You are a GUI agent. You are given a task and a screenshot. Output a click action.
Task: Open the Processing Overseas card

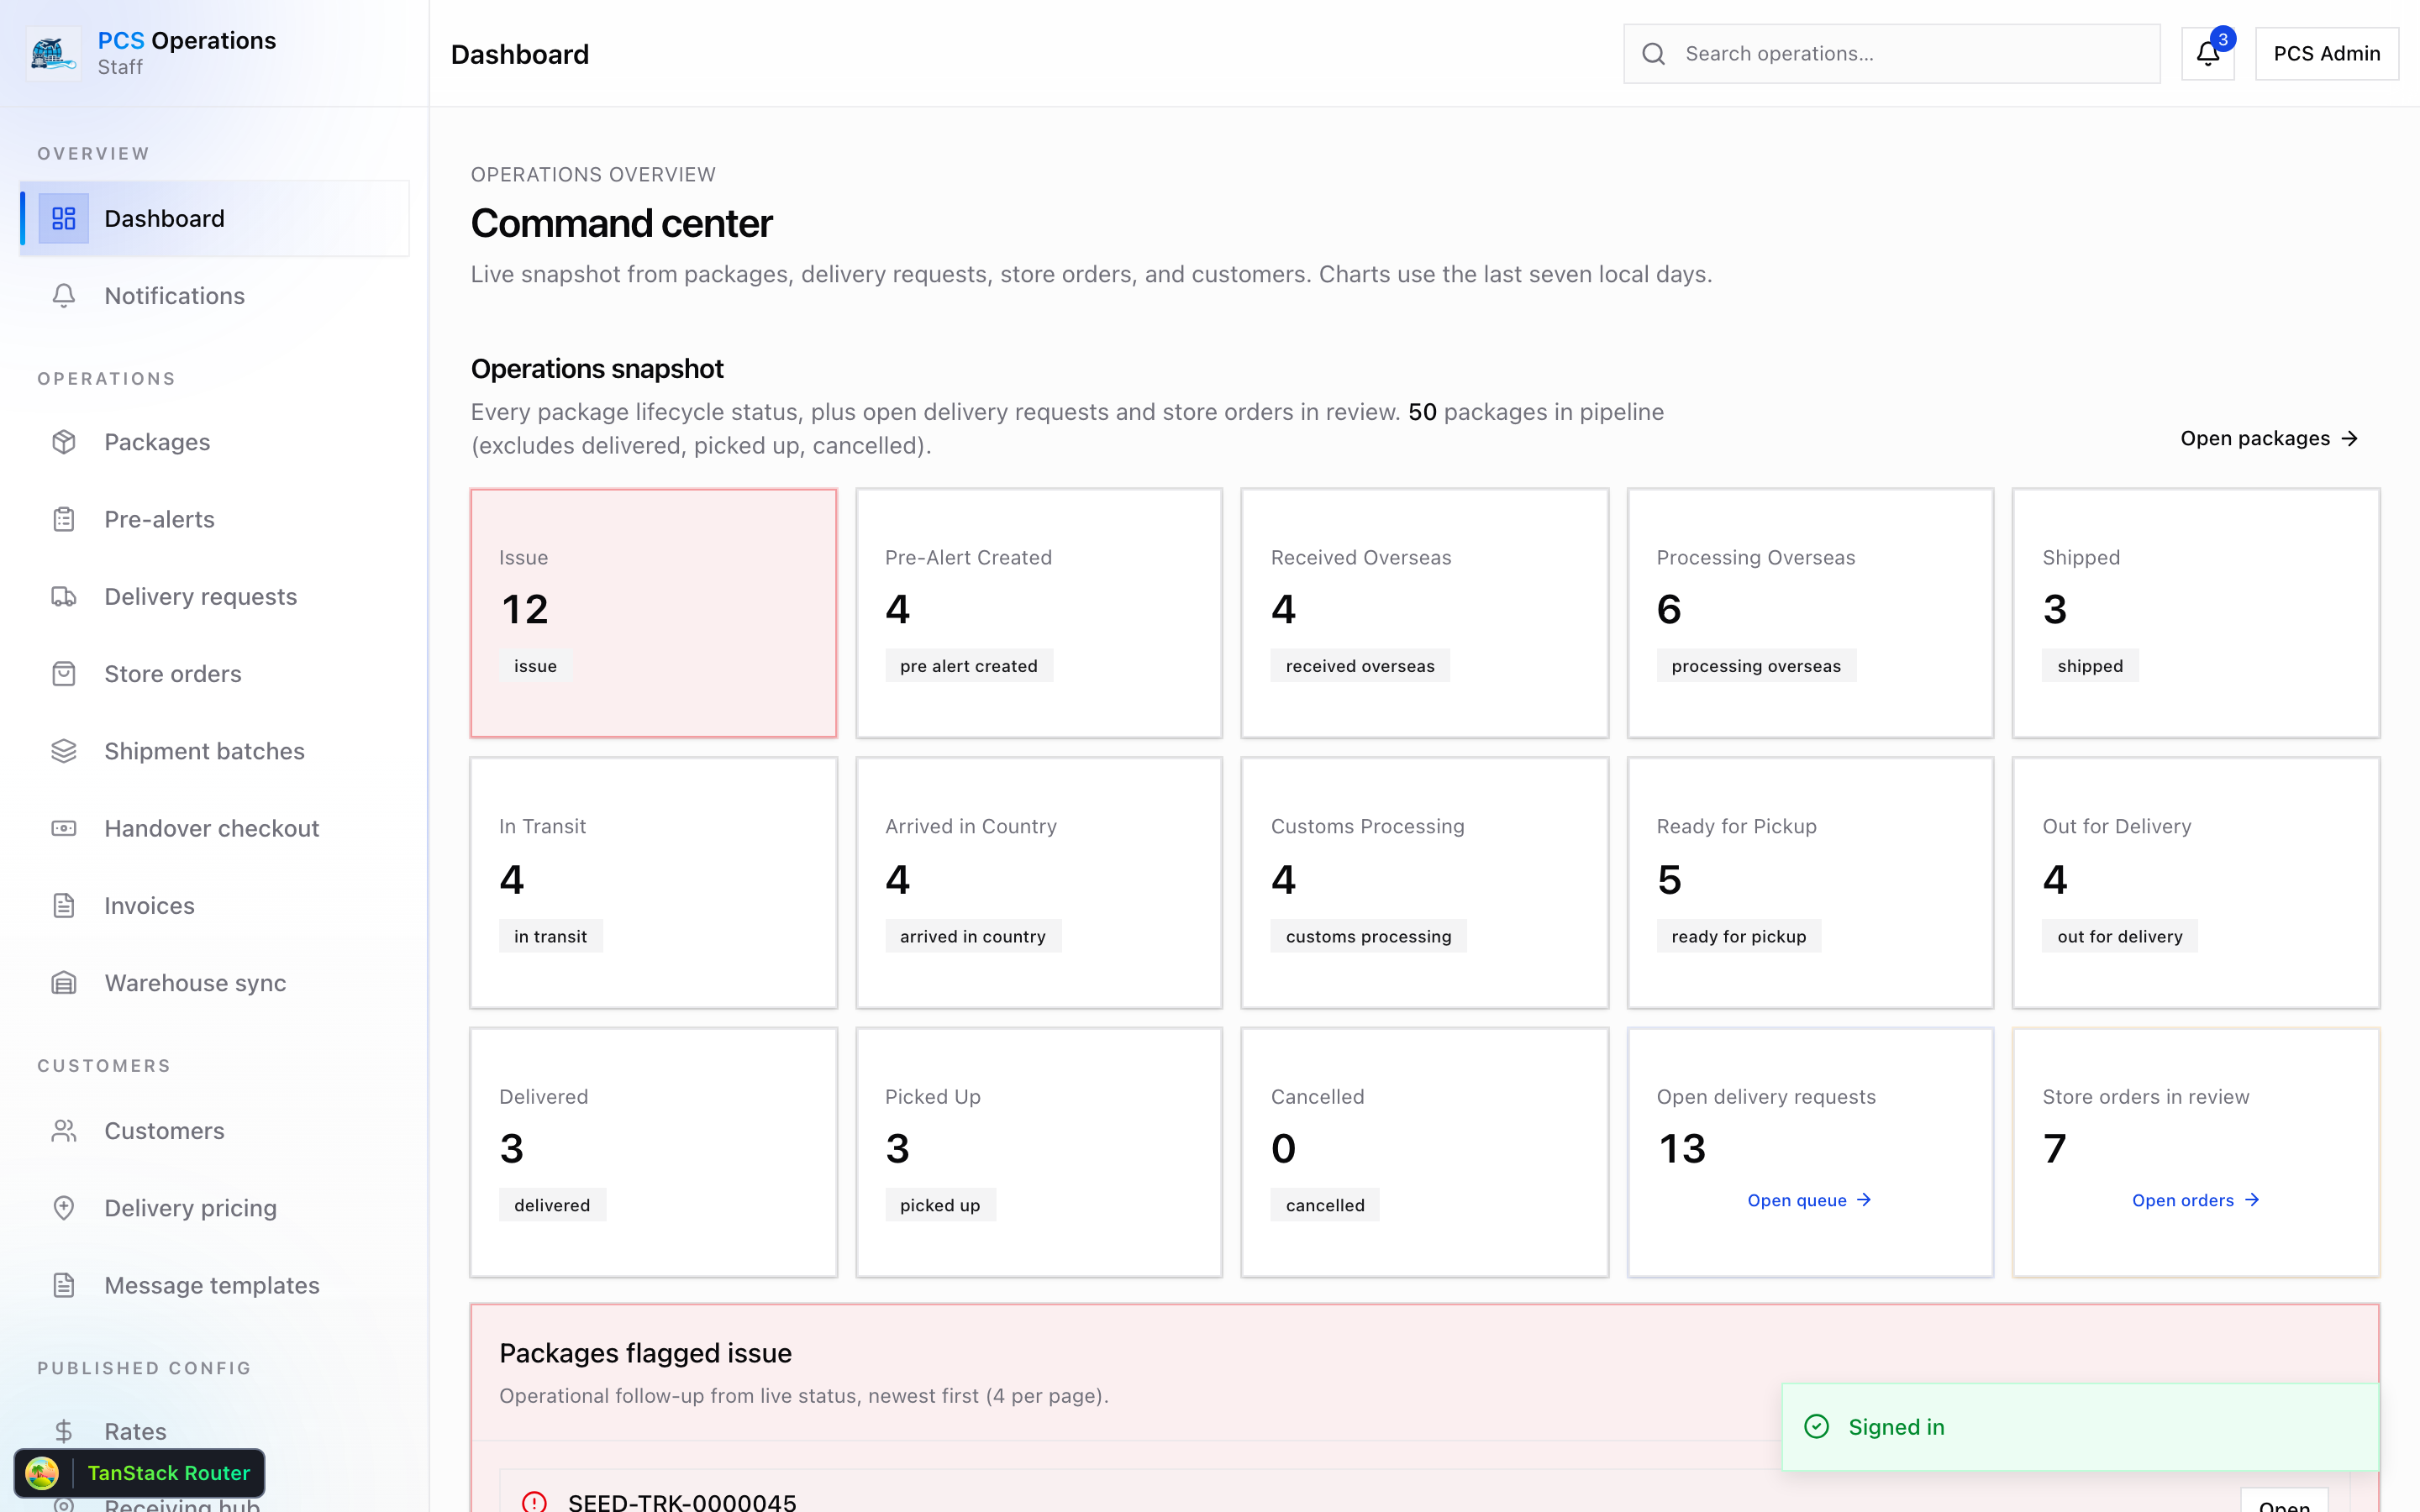[1810, 613]
